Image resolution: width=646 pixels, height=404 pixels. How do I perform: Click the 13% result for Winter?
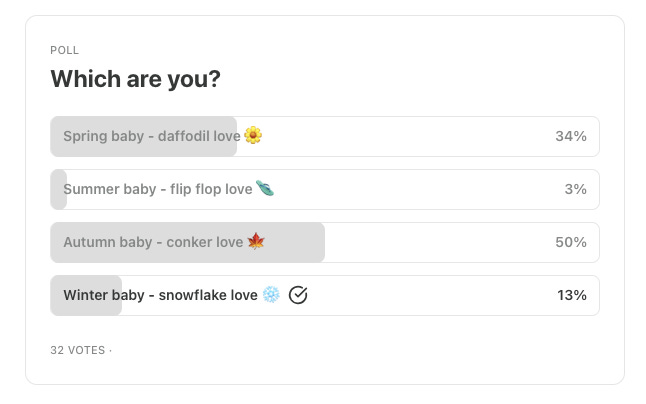572,295
